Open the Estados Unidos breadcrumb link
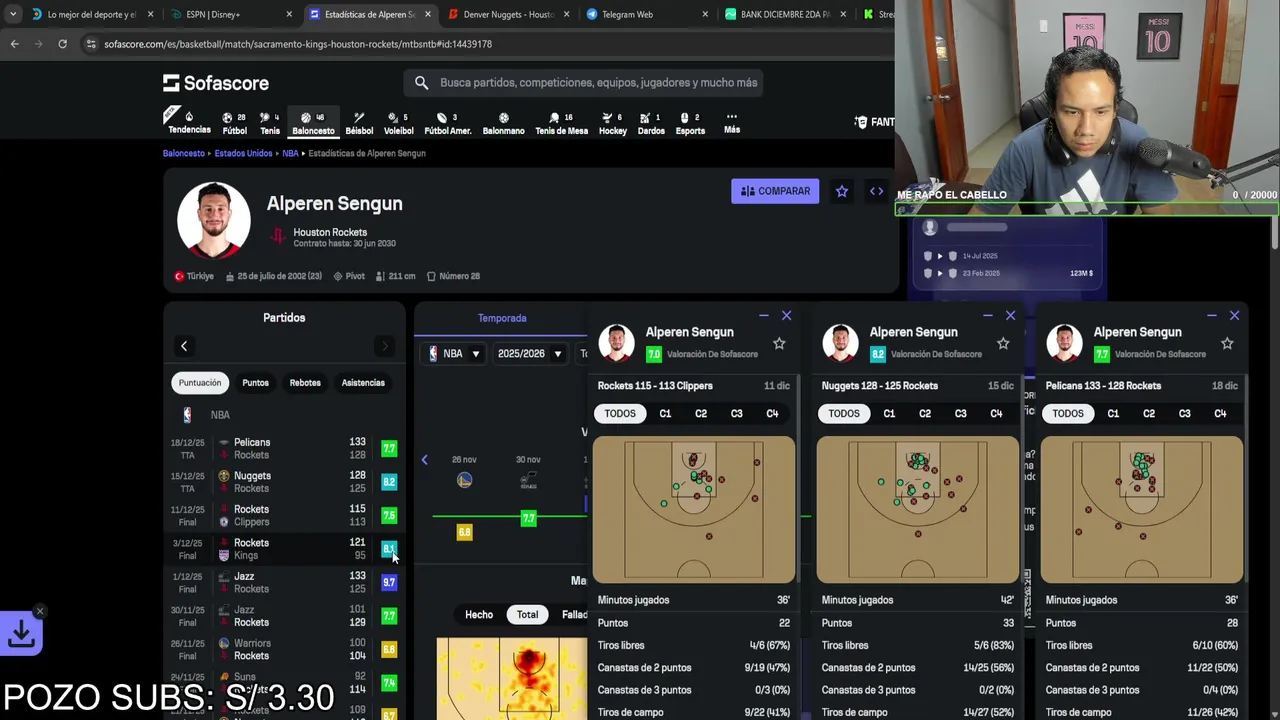 point(243,154)
